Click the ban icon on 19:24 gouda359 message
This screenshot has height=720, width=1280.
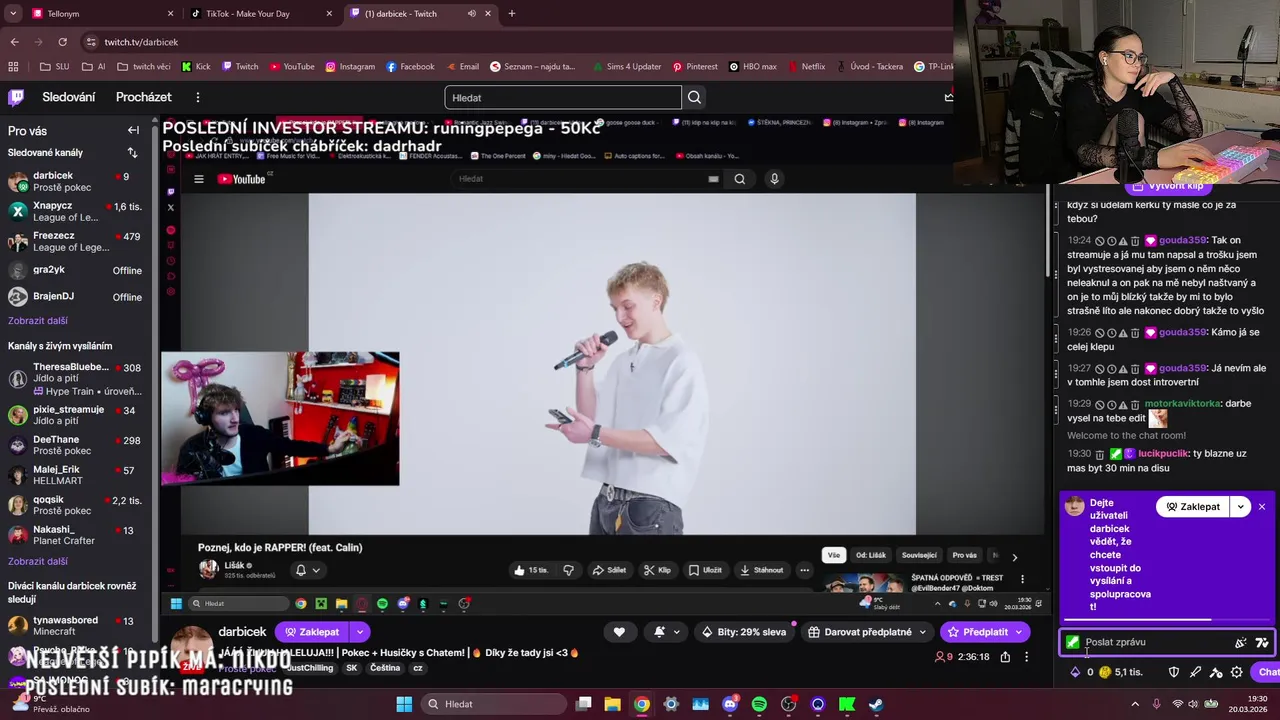1099,241
